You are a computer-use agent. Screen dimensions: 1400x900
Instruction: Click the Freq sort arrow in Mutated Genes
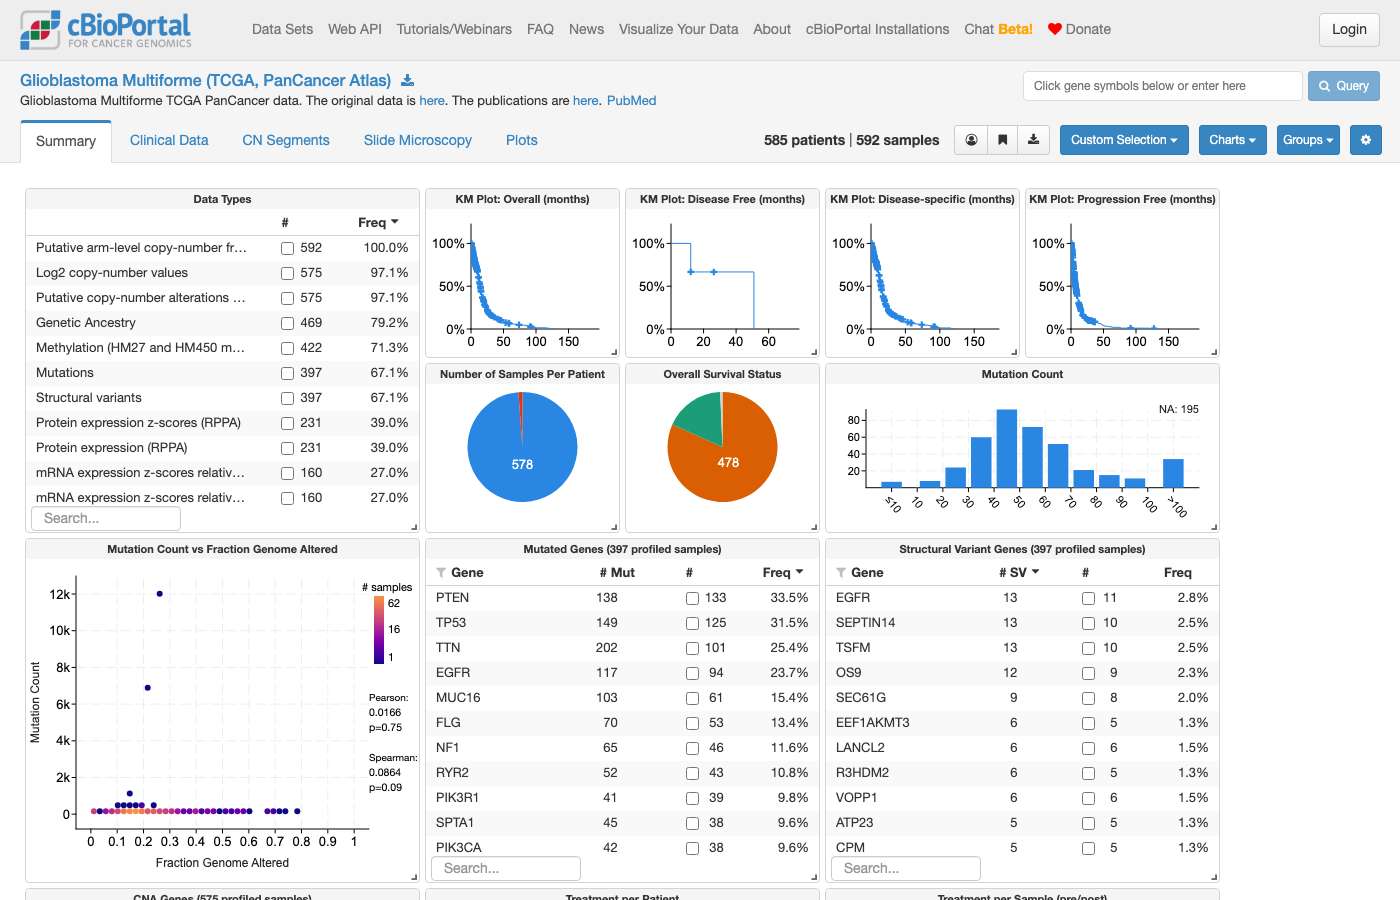point(799,572)
